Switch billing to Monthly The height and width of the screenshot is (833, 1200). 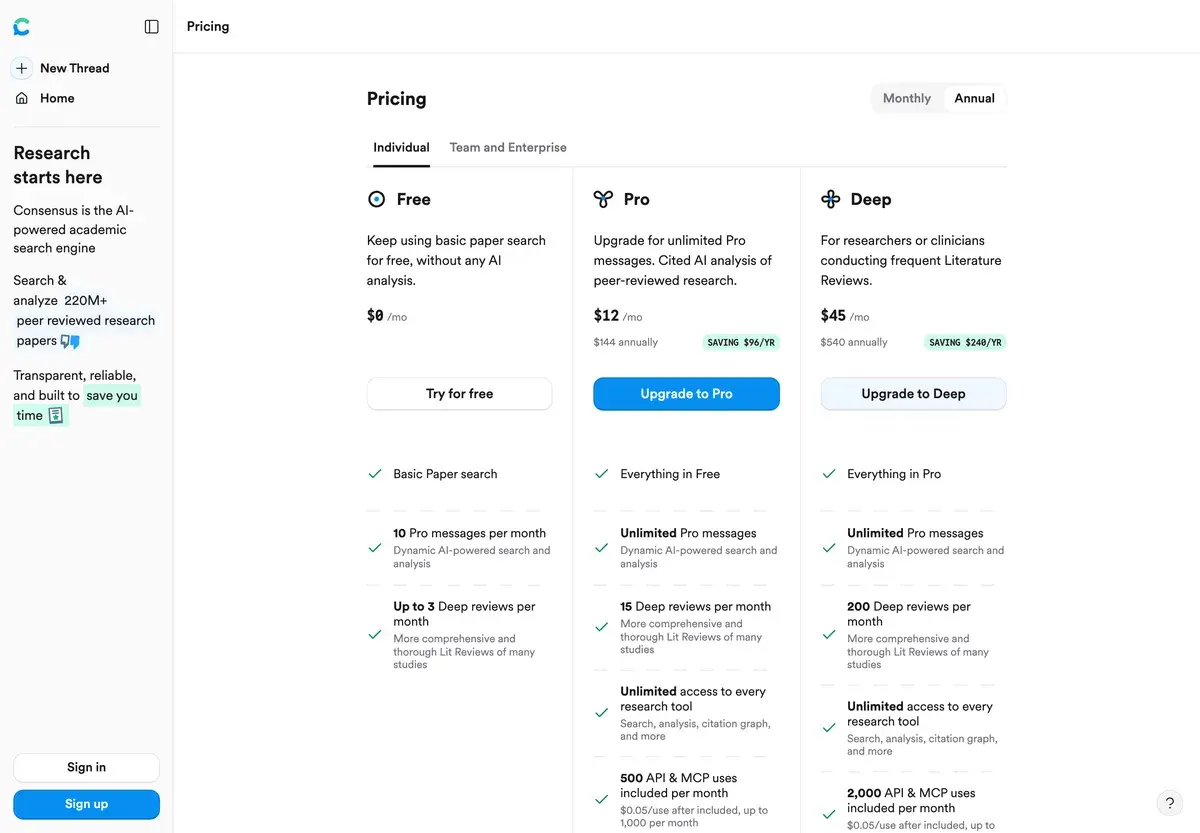907,98
